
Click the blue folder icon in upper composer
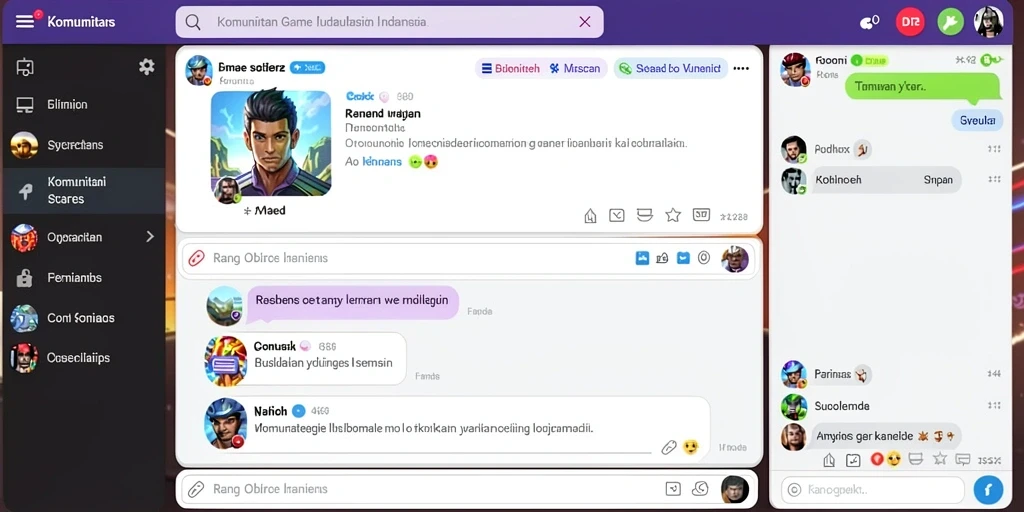[683, 258]
